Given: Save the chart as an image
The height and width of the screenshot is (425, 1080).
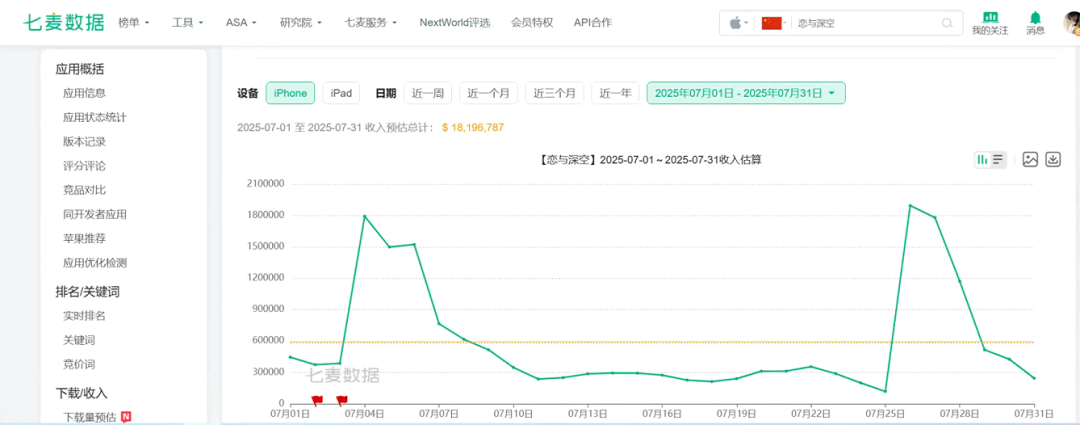Looking at the screenshot, I should [1030, 160].
